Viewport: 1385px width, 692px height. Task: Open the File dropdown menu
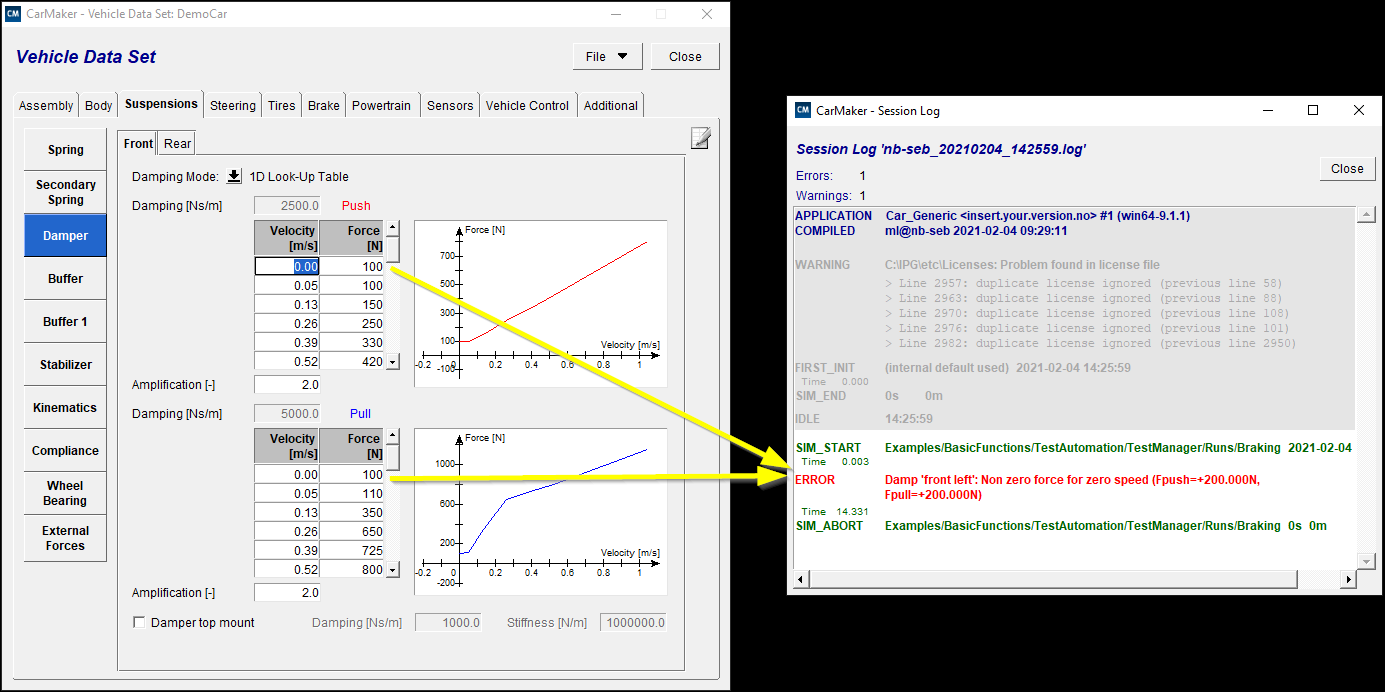coord(607,57)
